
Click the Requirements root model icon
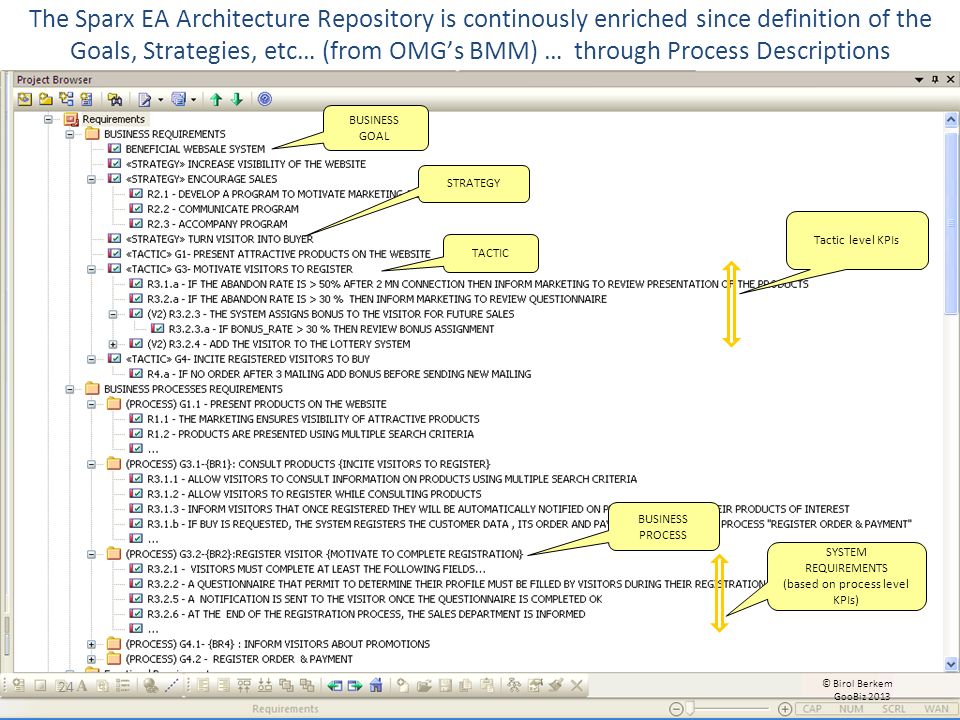click(71, 119)
